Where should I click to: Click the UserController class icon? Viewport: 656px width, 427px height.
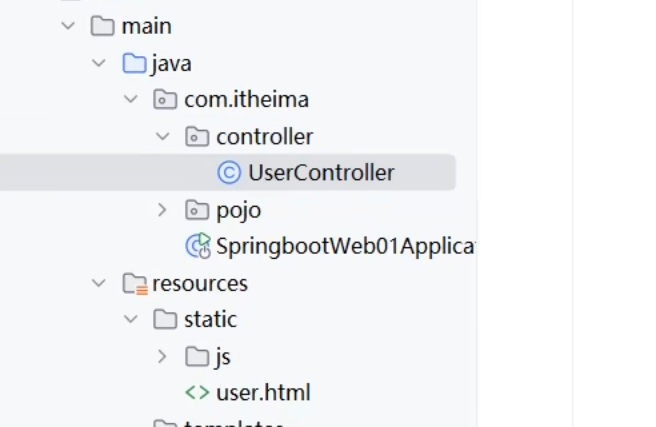point(229,173)
